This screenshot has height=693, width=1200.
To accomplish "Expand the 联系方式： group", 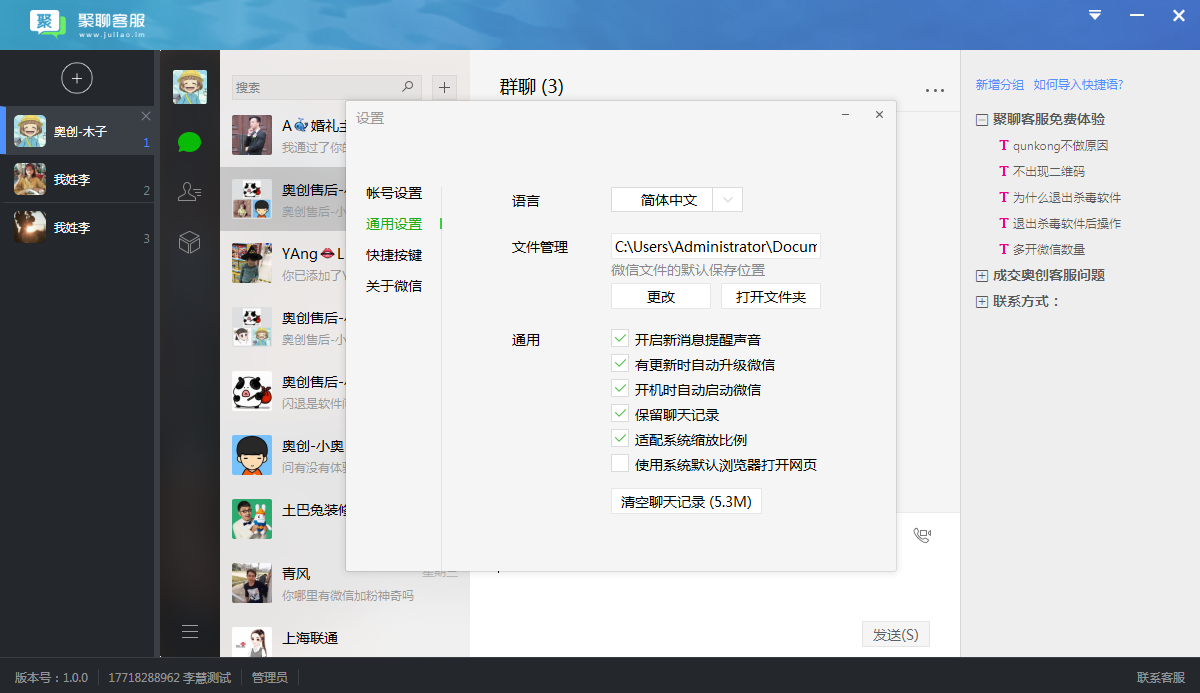I will point(982,301).
